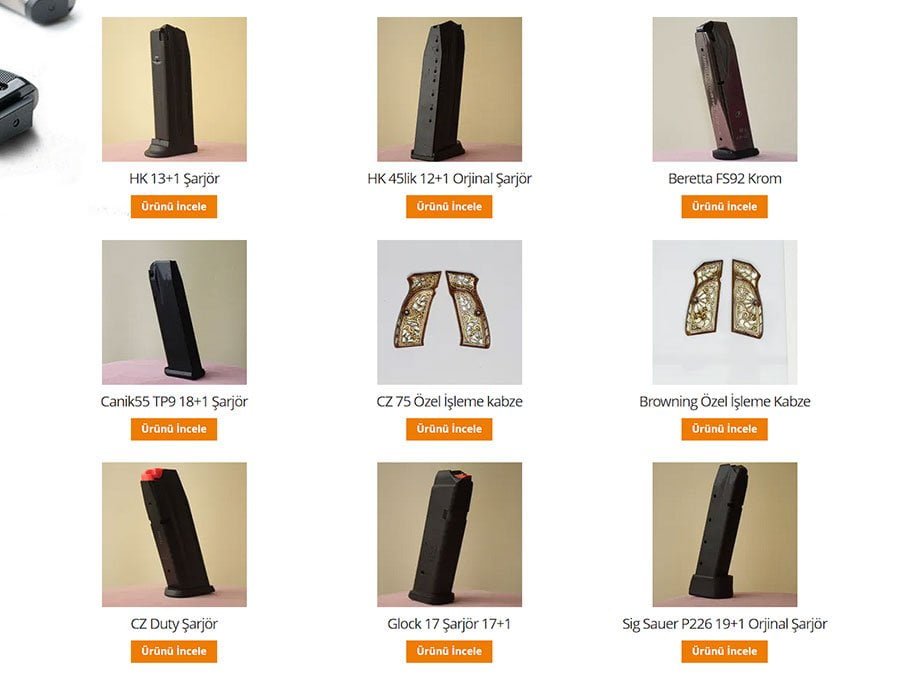Click Ürünü İncele under CZ Duty Şarjör
The width and height of the screenshot is (900, 675).
click(174, 651)
